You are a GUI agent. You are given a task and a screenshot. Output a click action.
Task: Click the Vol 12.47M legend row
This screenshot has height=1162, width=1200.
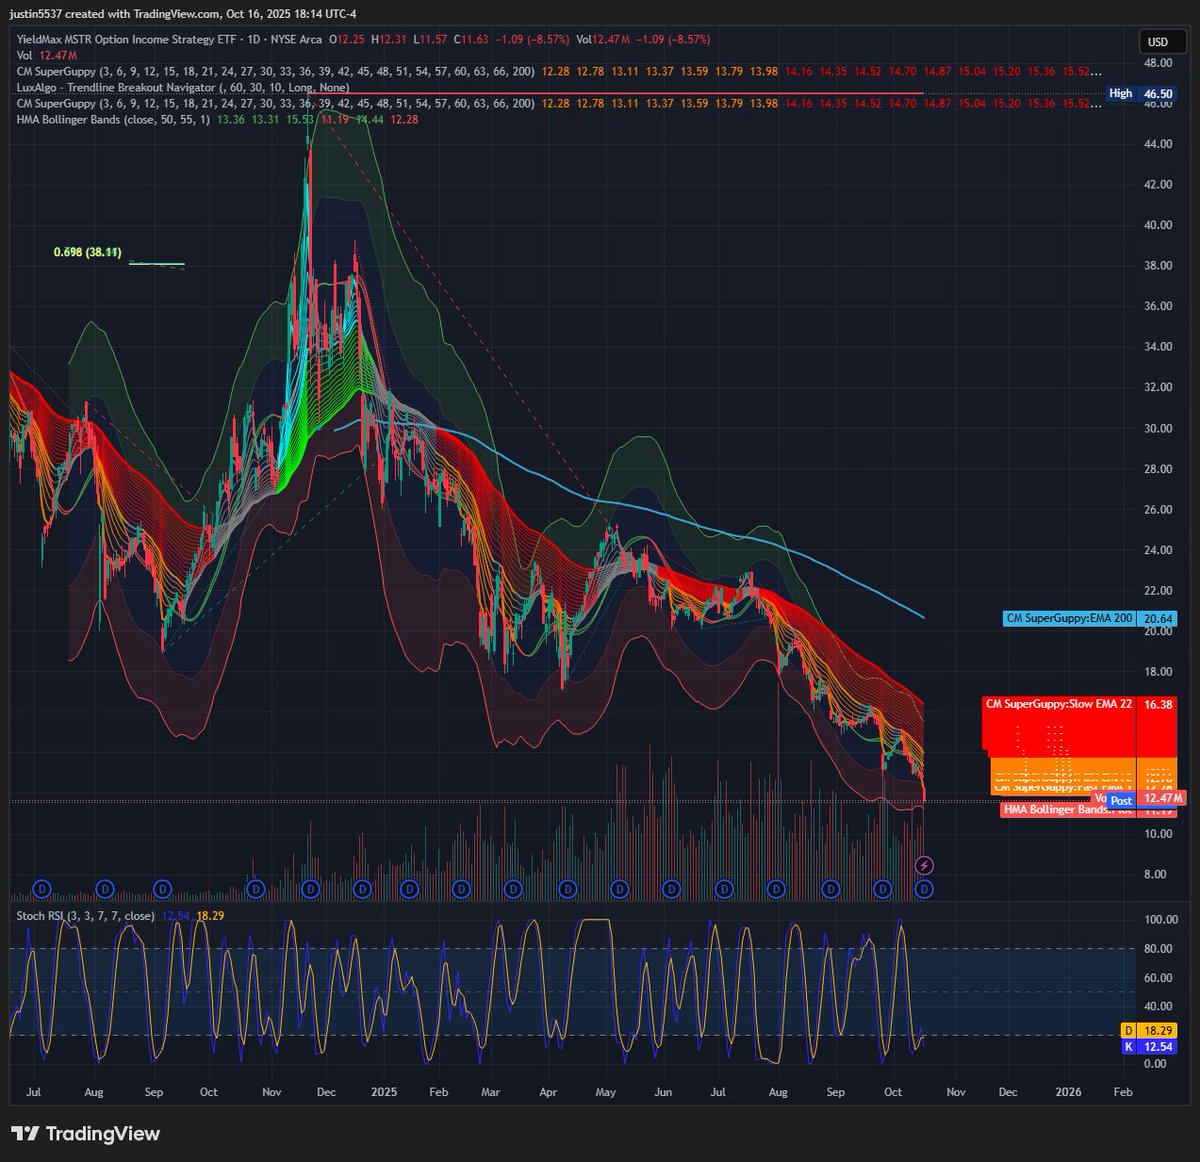(47, 56)
